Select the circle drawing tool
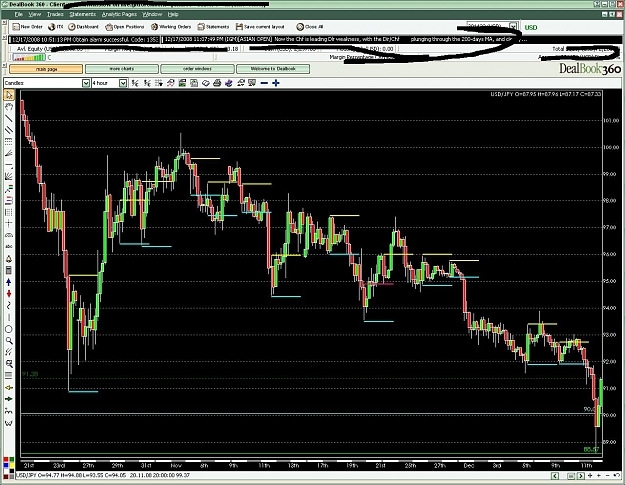The image size is (625, 485). (9, 329)
